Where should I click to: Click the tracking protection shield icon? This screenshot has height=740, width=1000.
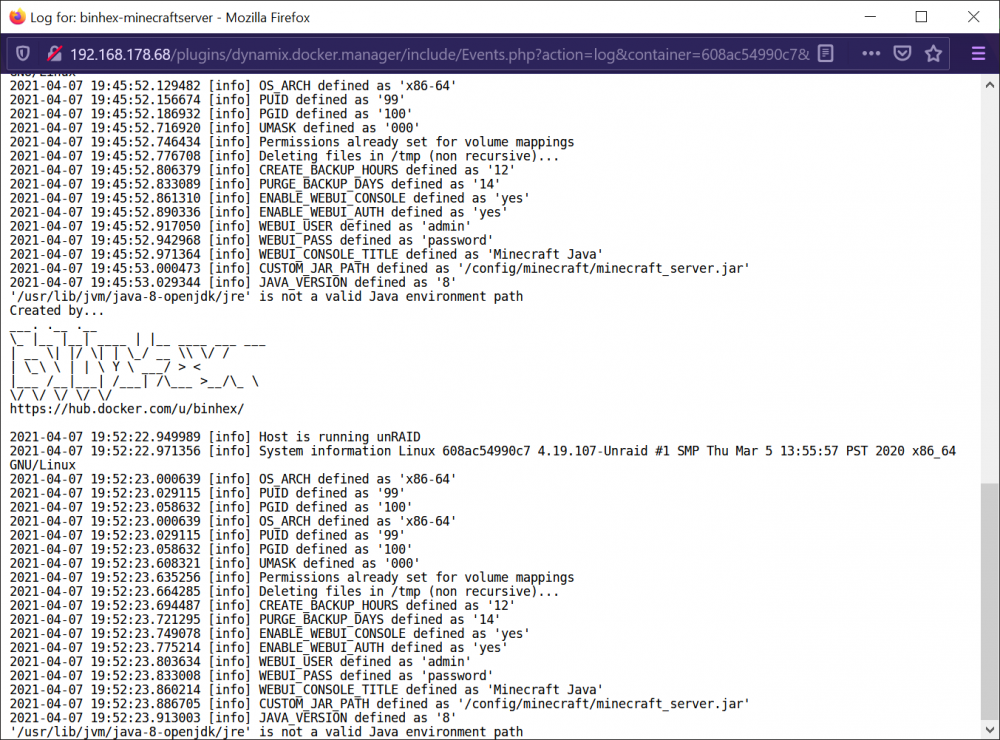(23, 54)
